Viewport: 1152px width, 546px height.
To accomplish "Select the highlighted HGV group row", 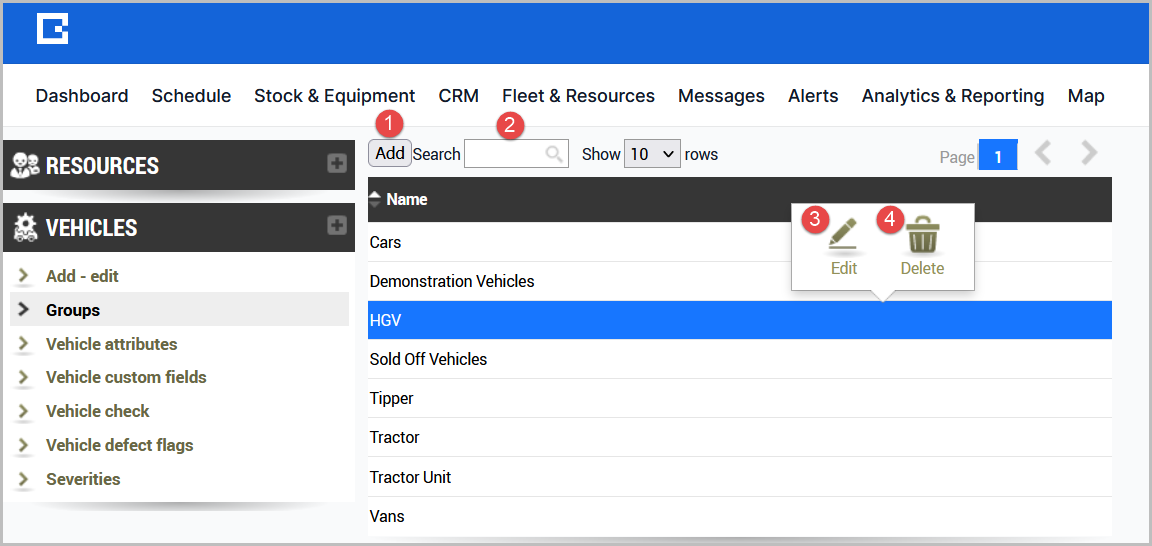I will pyautogui.click(x=739, y=320).
